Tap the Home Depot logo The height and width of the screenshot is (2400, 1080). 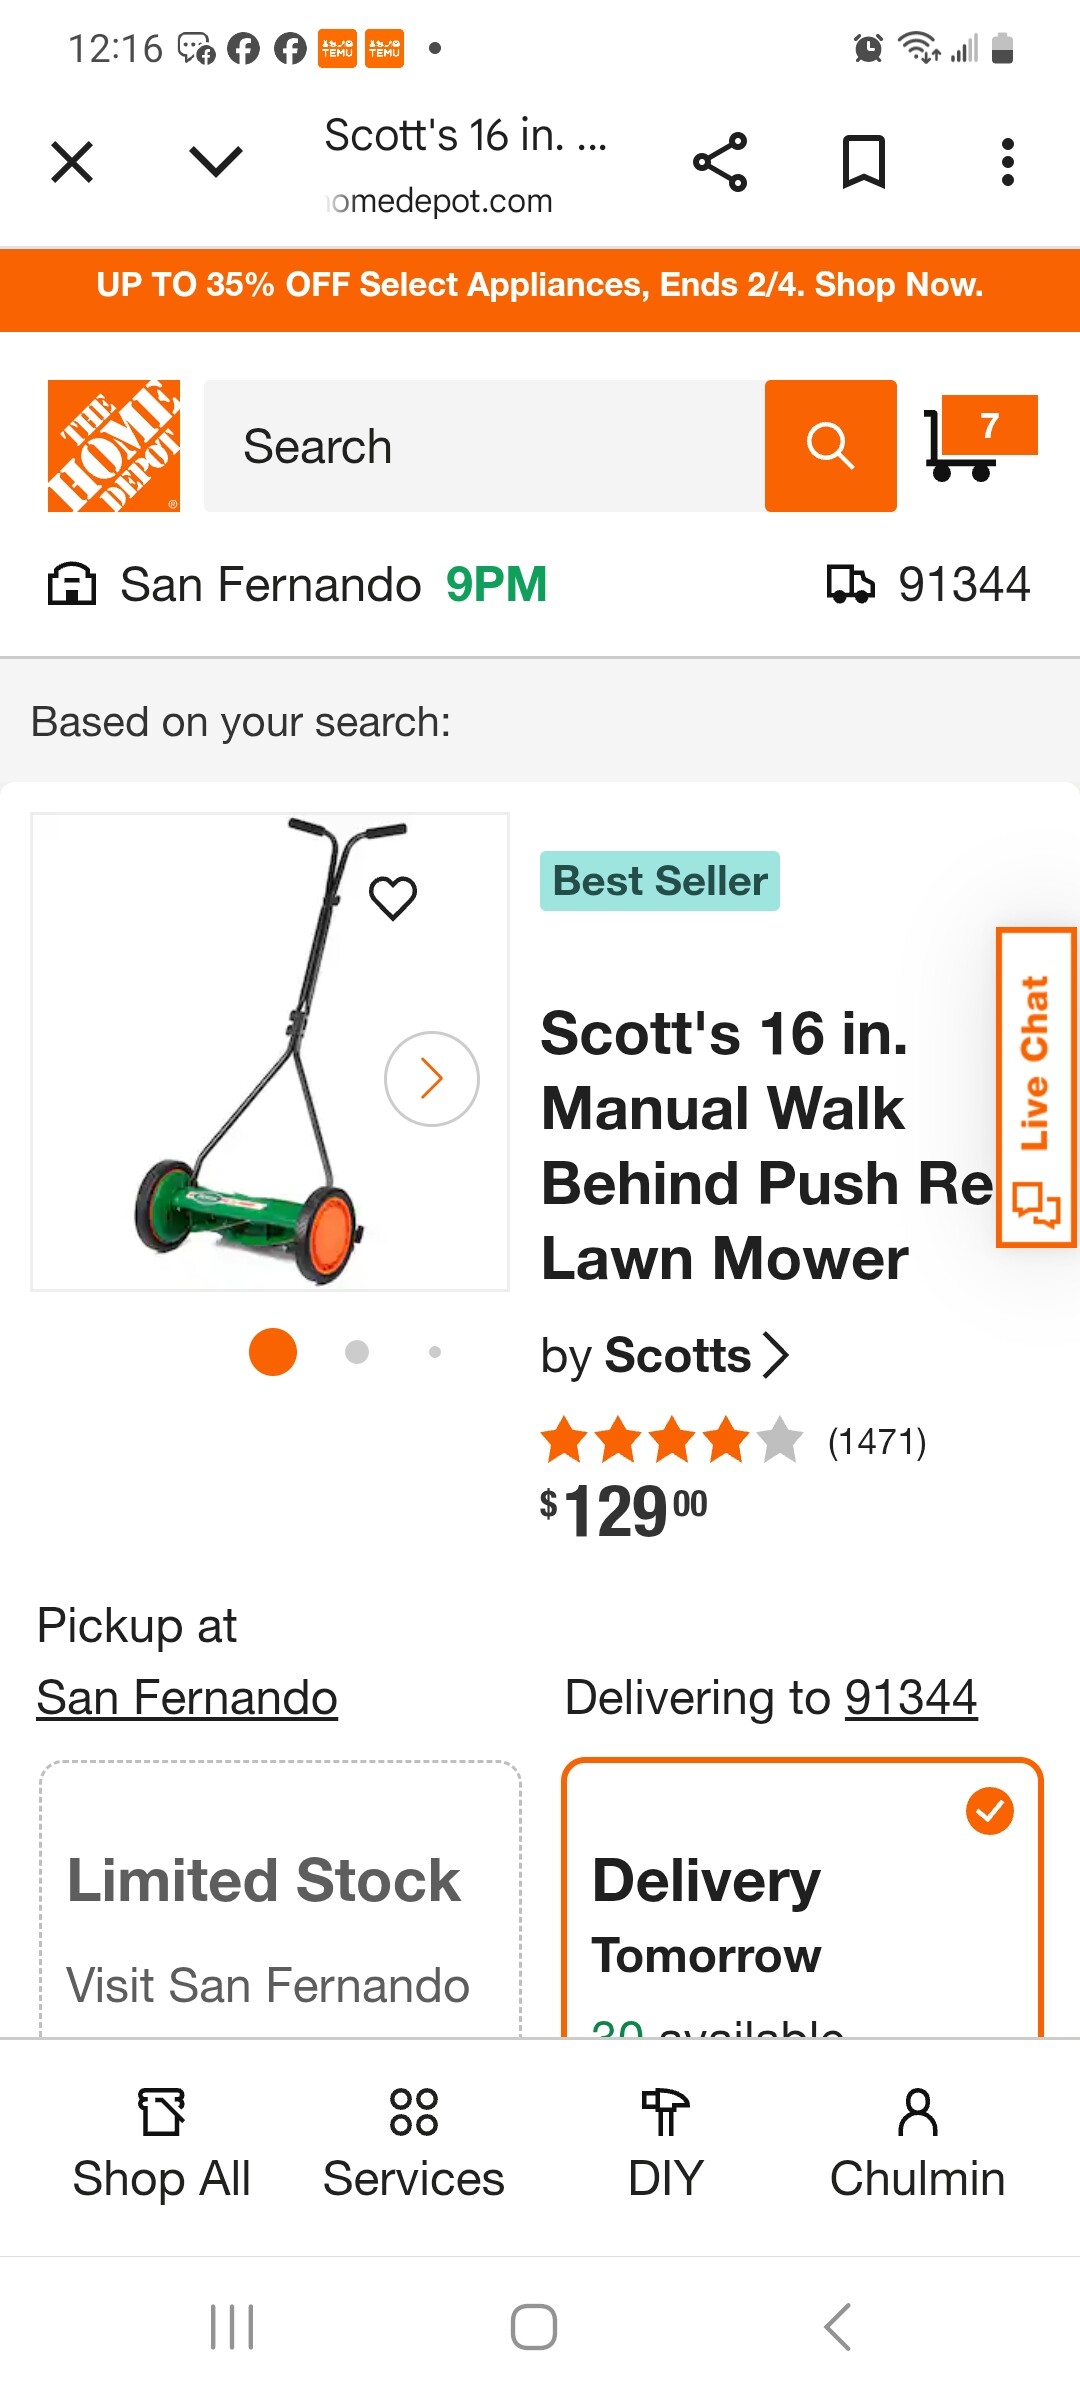pos(114,446)
